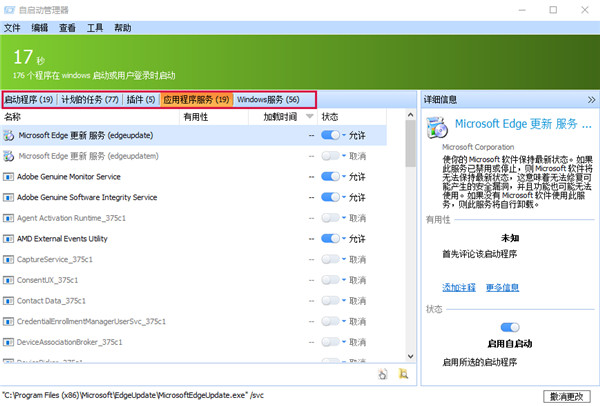Open the 工具 menu

[95, 28]
